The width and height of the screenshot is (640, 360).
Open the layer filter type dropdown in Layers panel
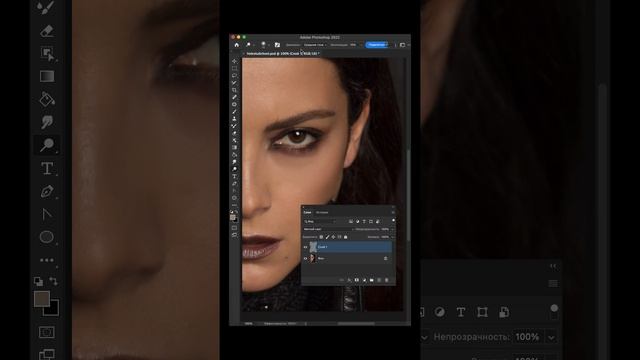[x=320, y=221]
